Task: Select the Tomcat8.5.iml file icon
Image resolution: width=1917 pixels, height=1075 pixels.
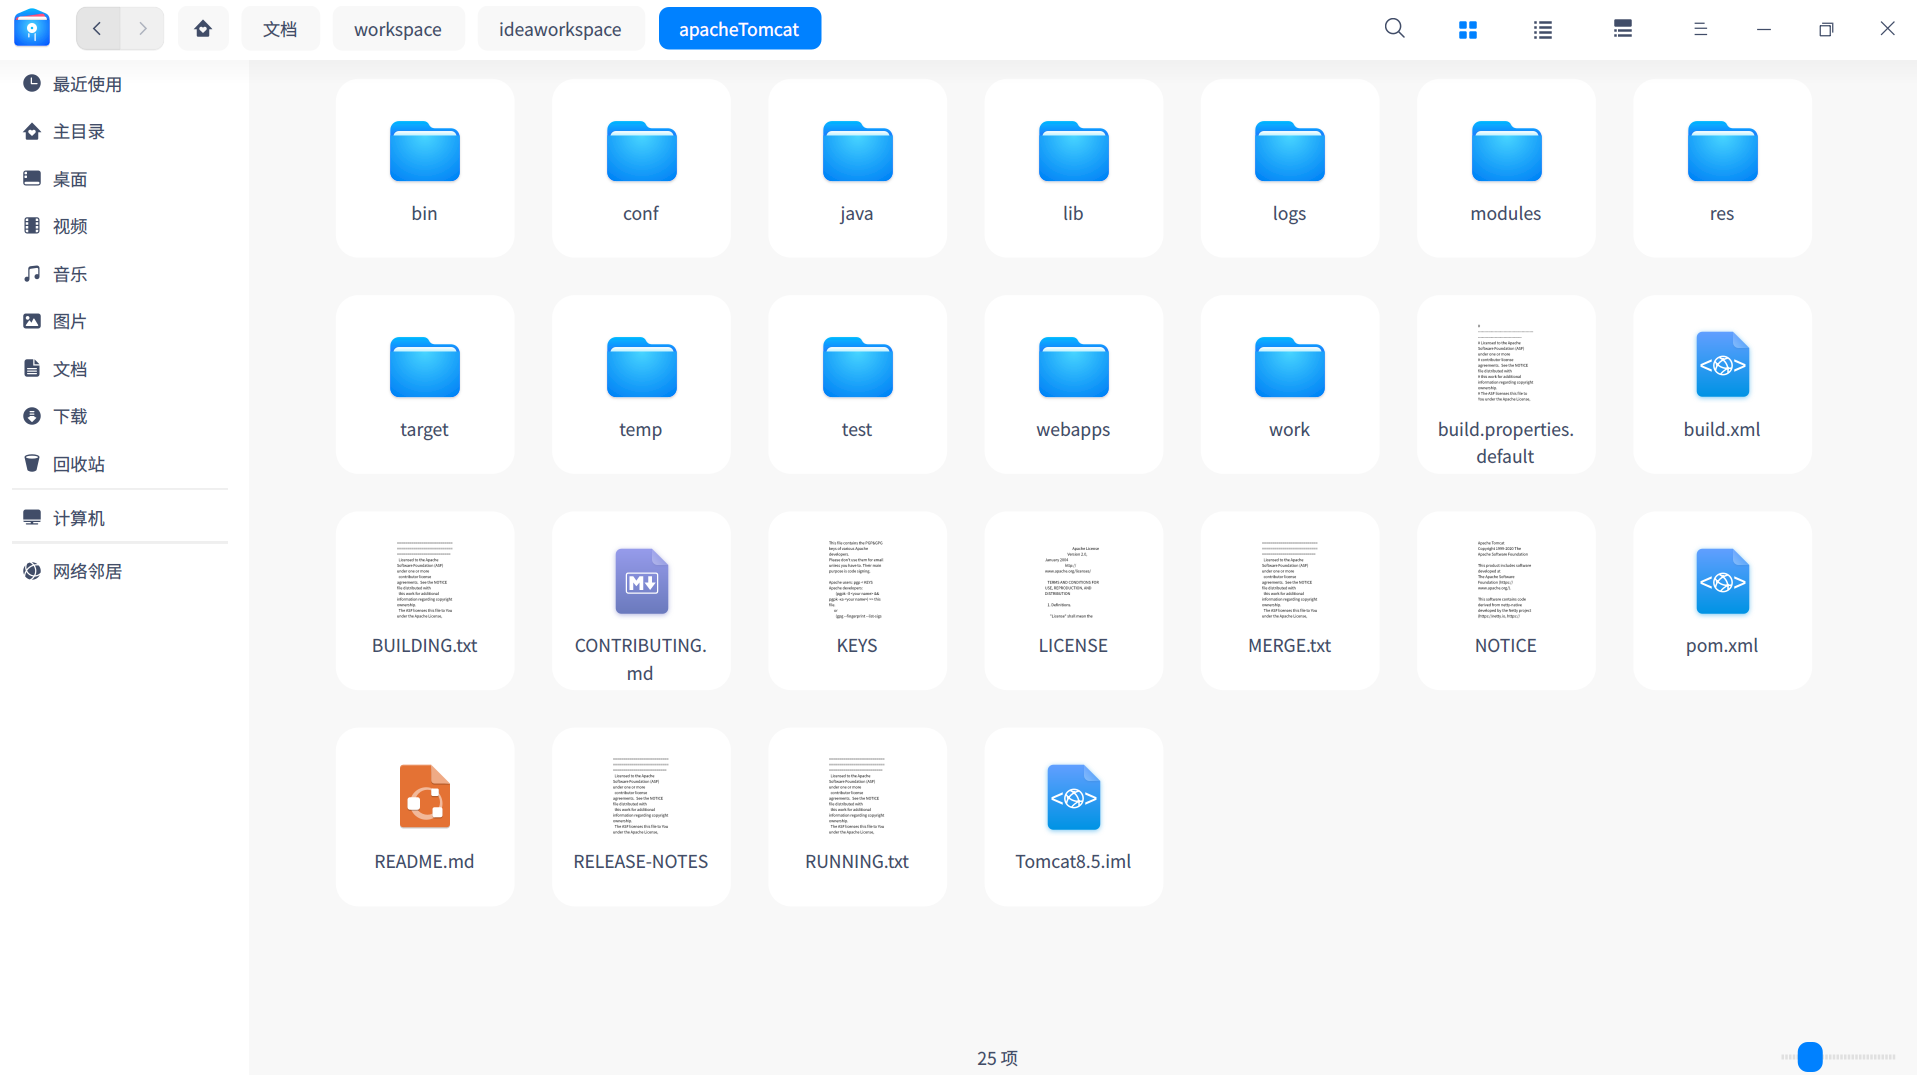Action: pyautogui.click(x=1073, y=797)
